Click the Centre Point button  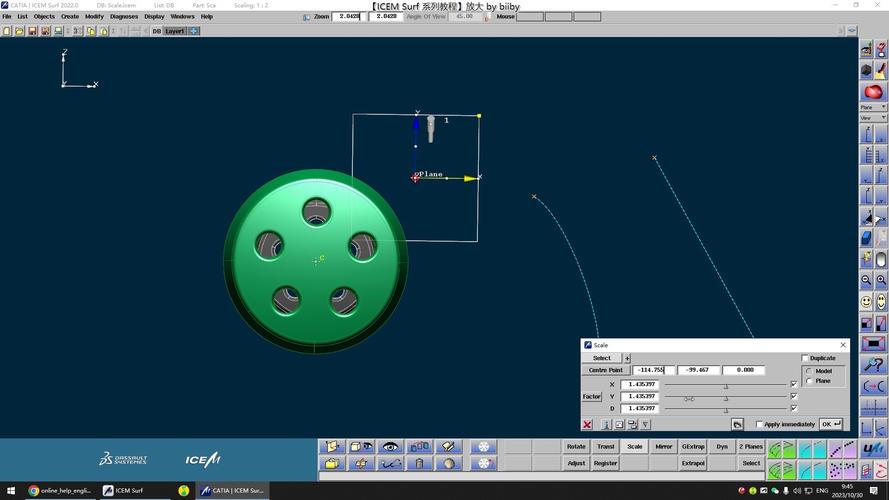click(x=606, y=370)
